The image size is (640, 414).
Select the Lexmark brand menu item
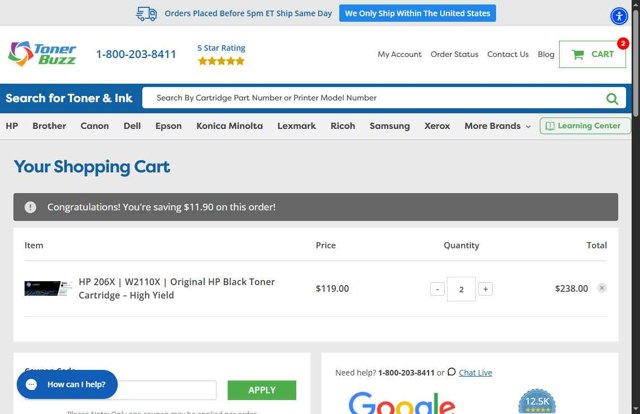[x=297, y=126]
